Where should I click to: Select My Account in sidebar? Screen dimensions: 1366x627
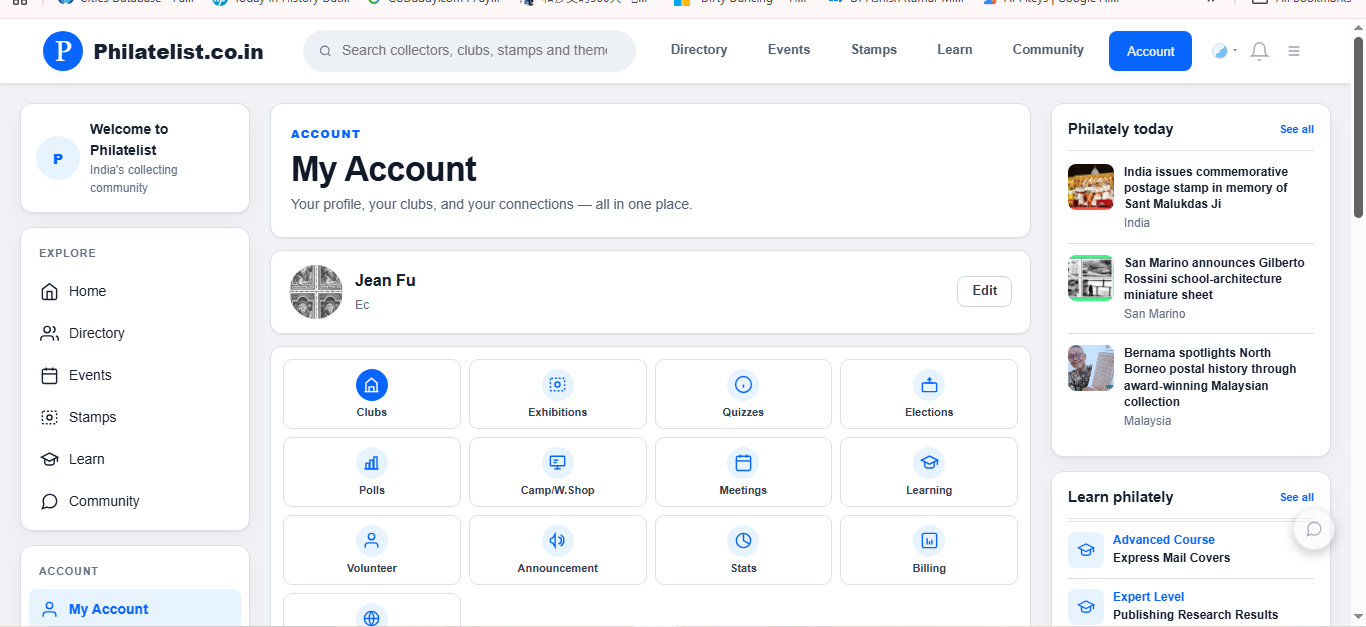[x=135, y=609]
